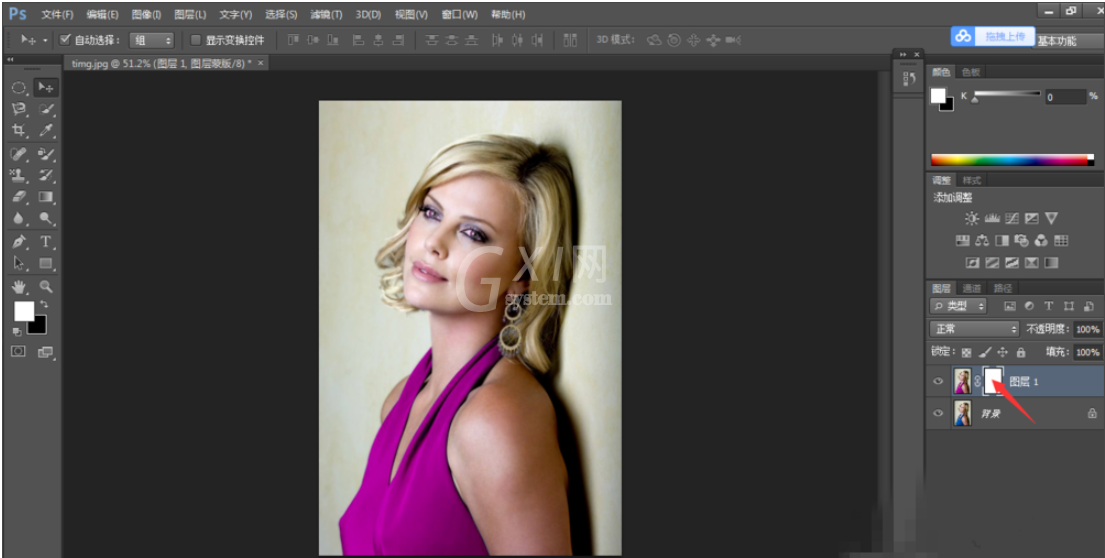This screenshot has width=1105, height=558.
Task: Add Brightness/Contrast adjustment
Action: point(972,219)
